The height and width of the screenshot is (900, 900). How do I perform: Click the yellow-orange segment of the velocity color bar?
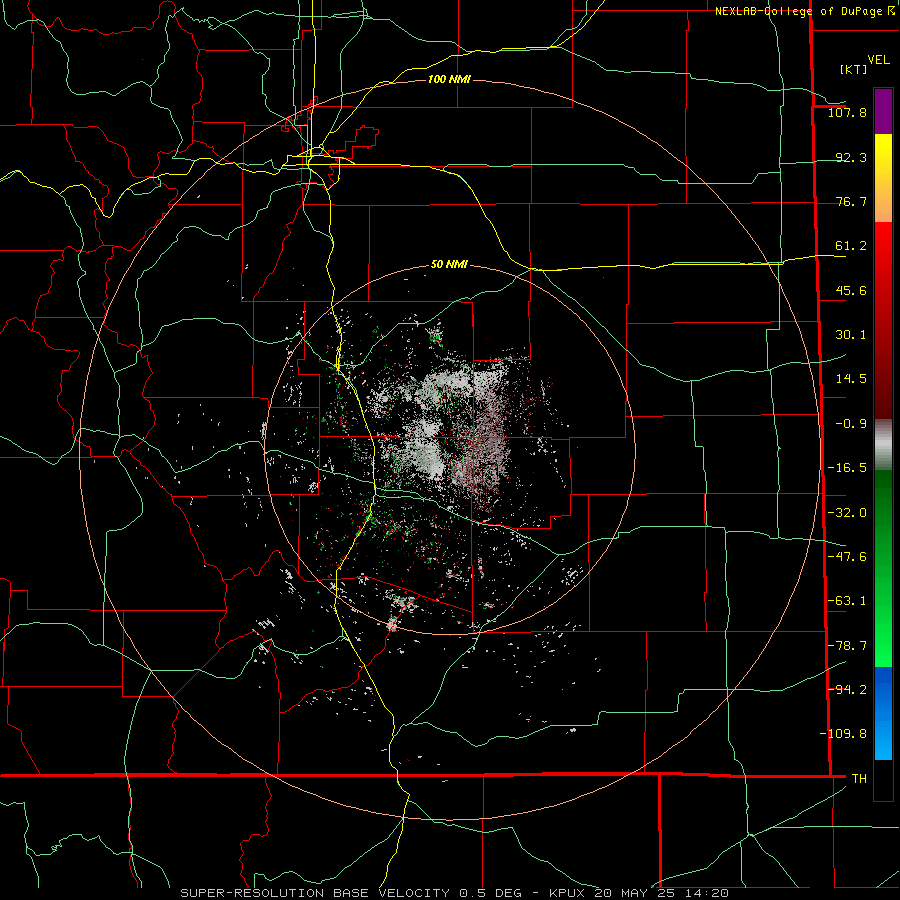883,178
